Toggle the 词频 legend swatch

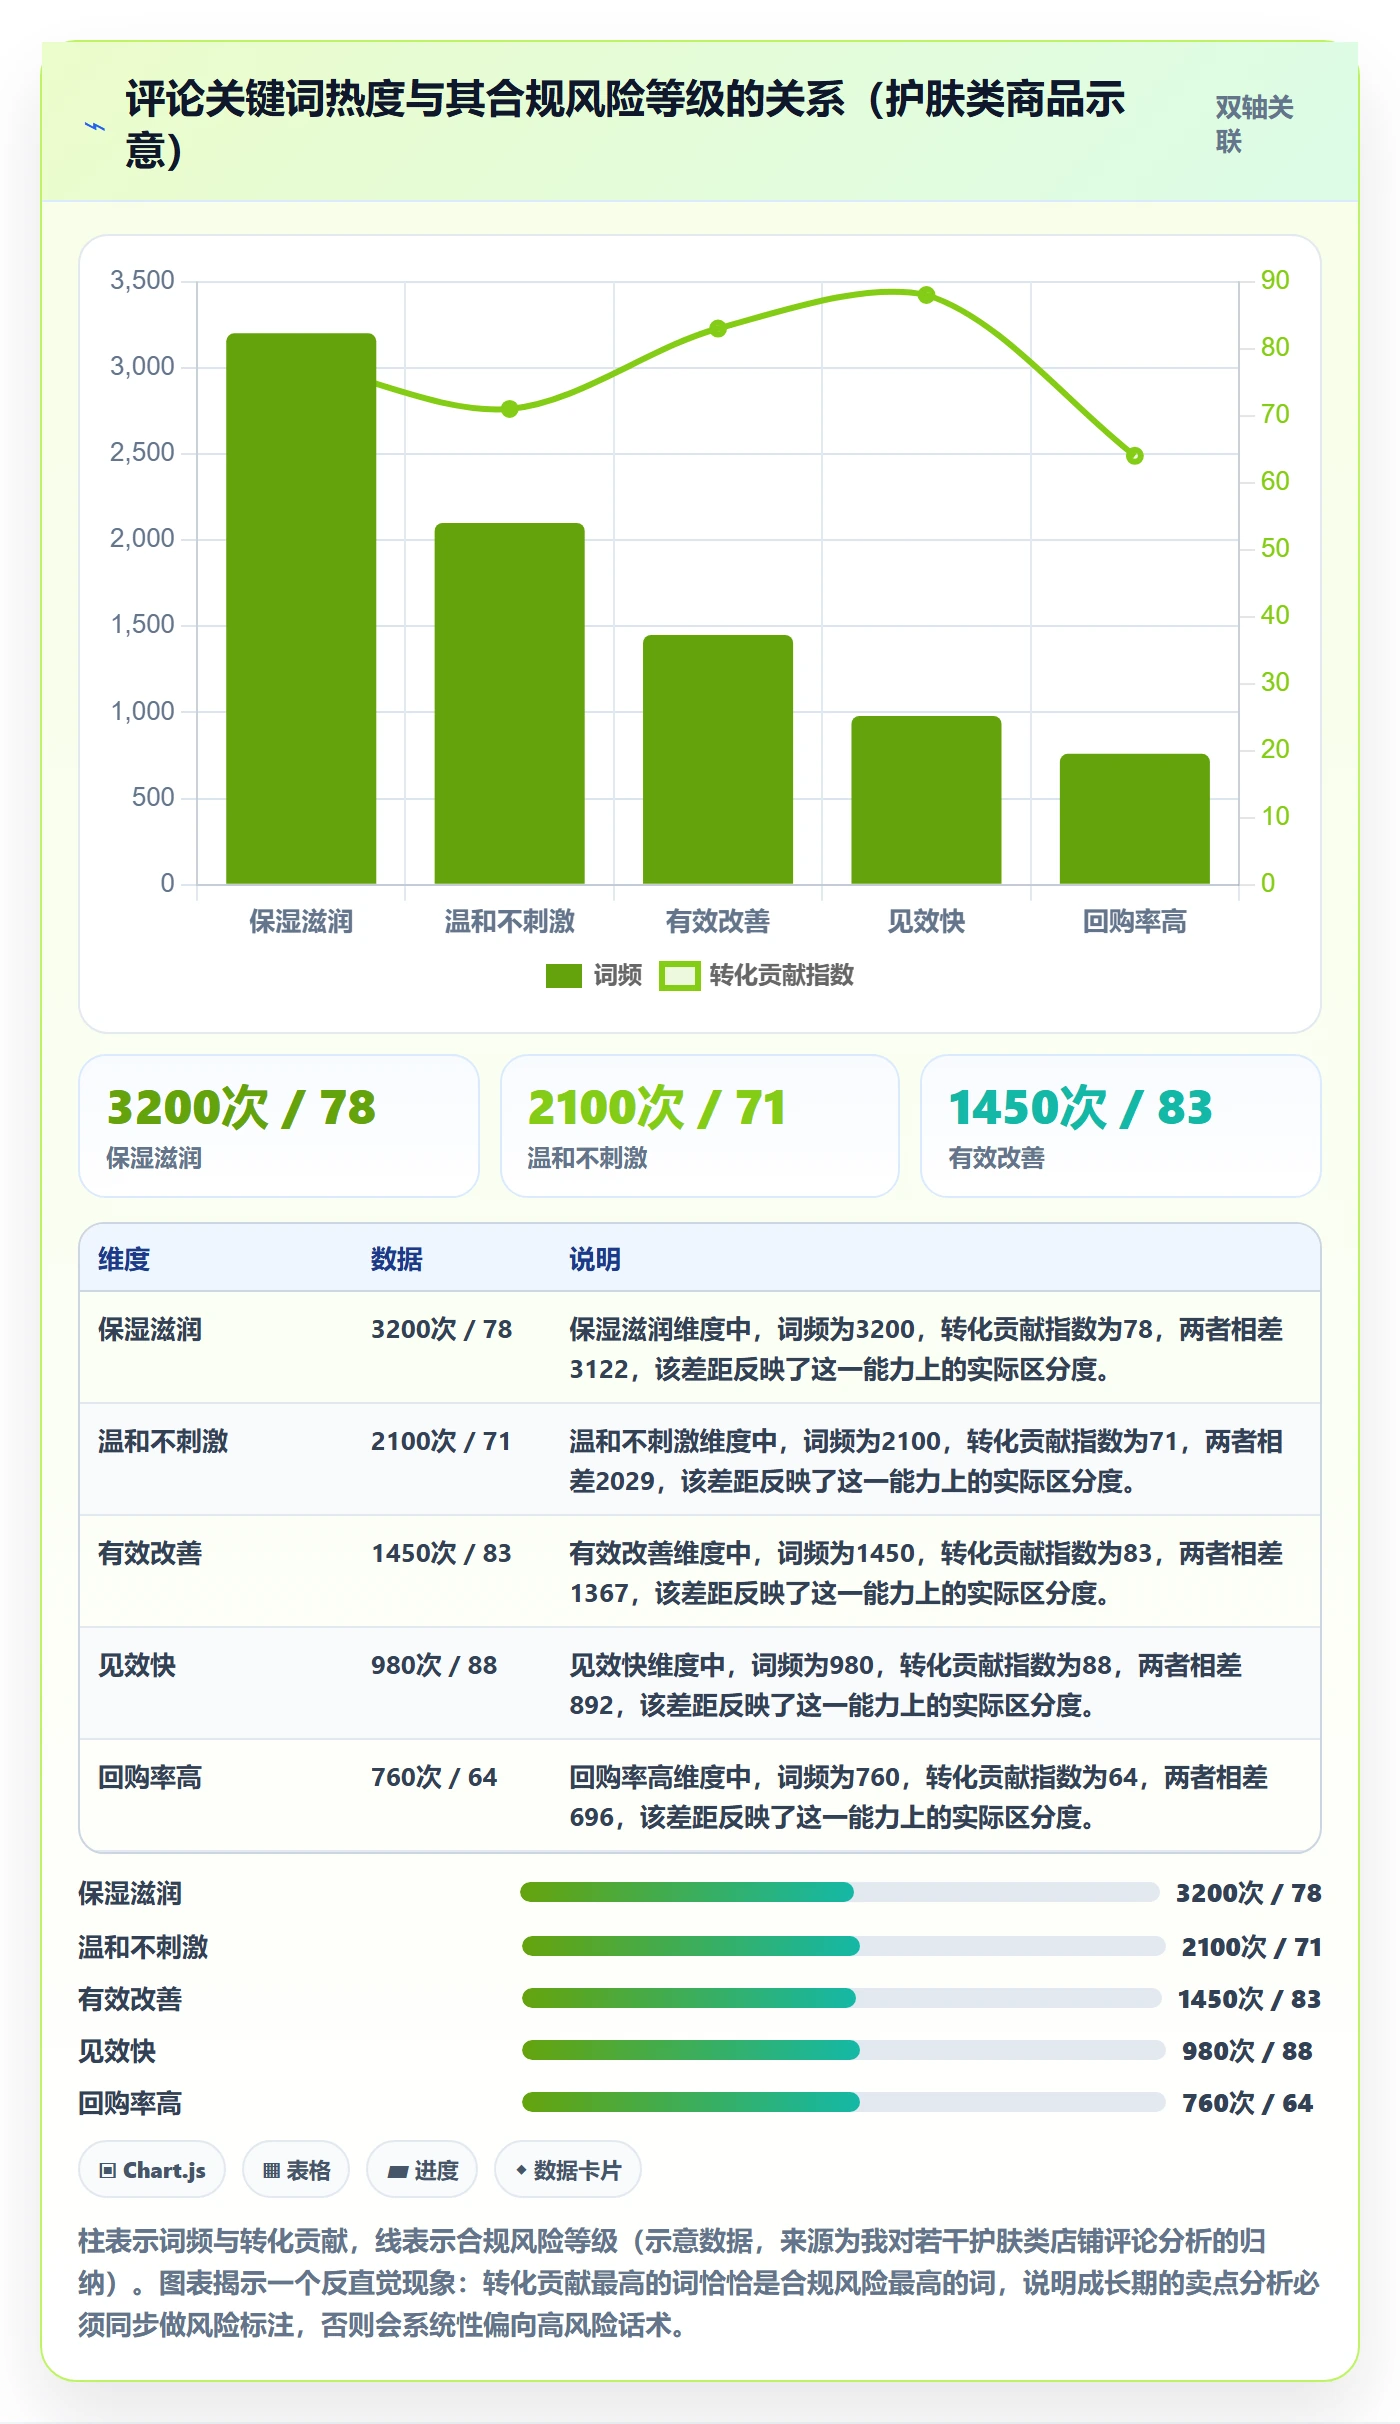(564, 976)
